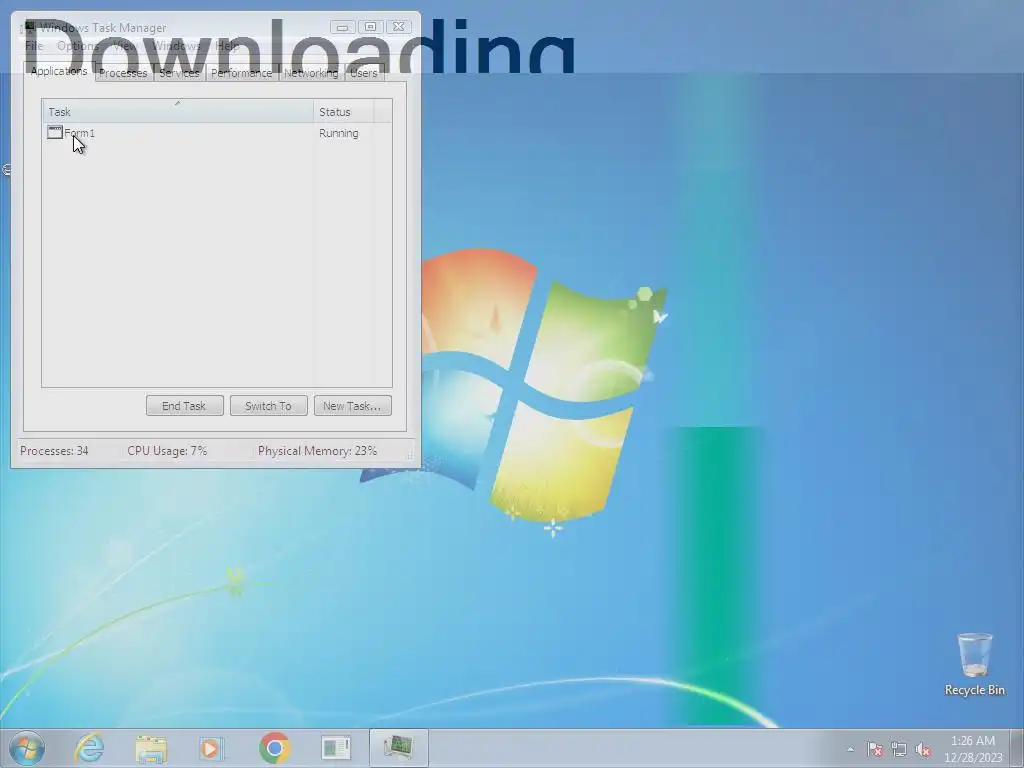
Task: Select the Task Manager taskbar button
Action: pyautogui.click(x=398, y=748)
